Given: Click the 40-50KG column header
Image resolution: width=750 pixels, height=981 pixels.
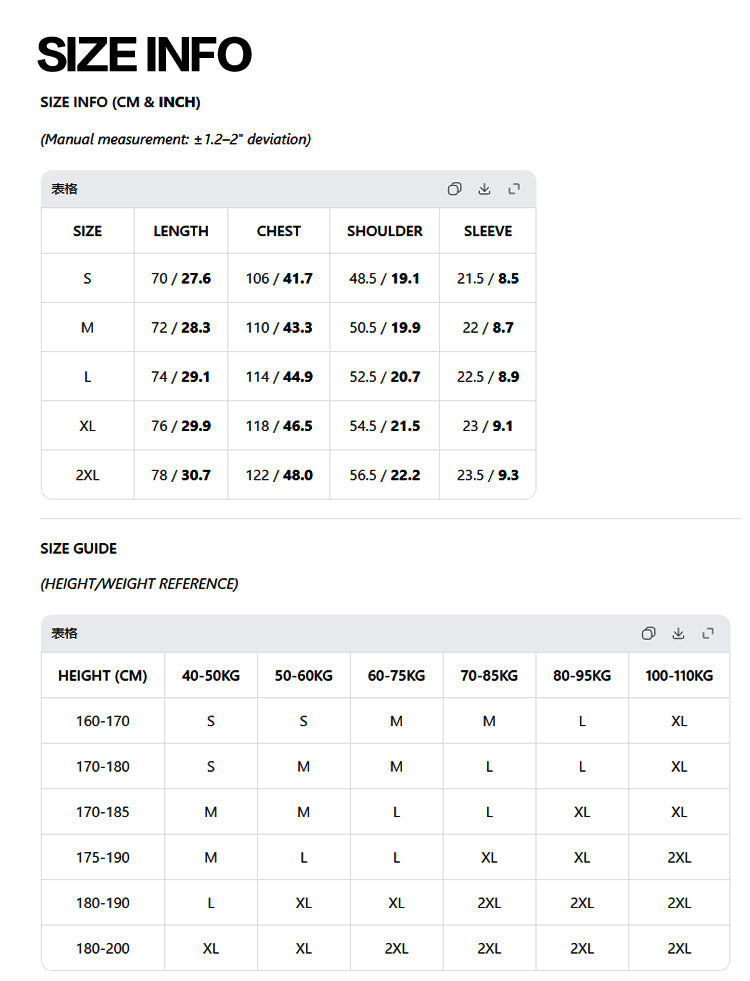Looking at the screenshot, I should [x=211, y=676].
